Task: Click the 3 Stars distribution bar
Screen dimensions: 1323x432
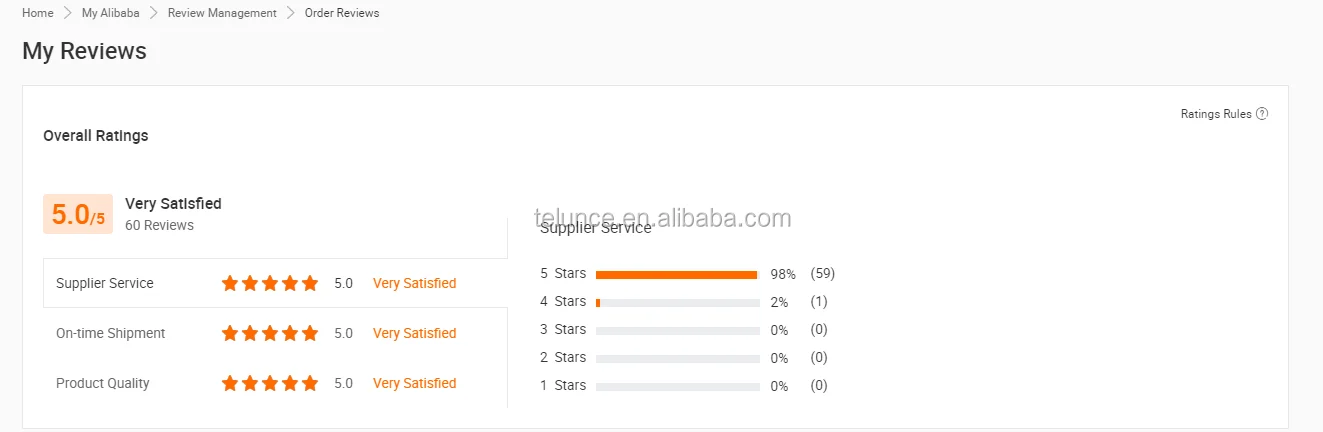Action: point(677,330)
